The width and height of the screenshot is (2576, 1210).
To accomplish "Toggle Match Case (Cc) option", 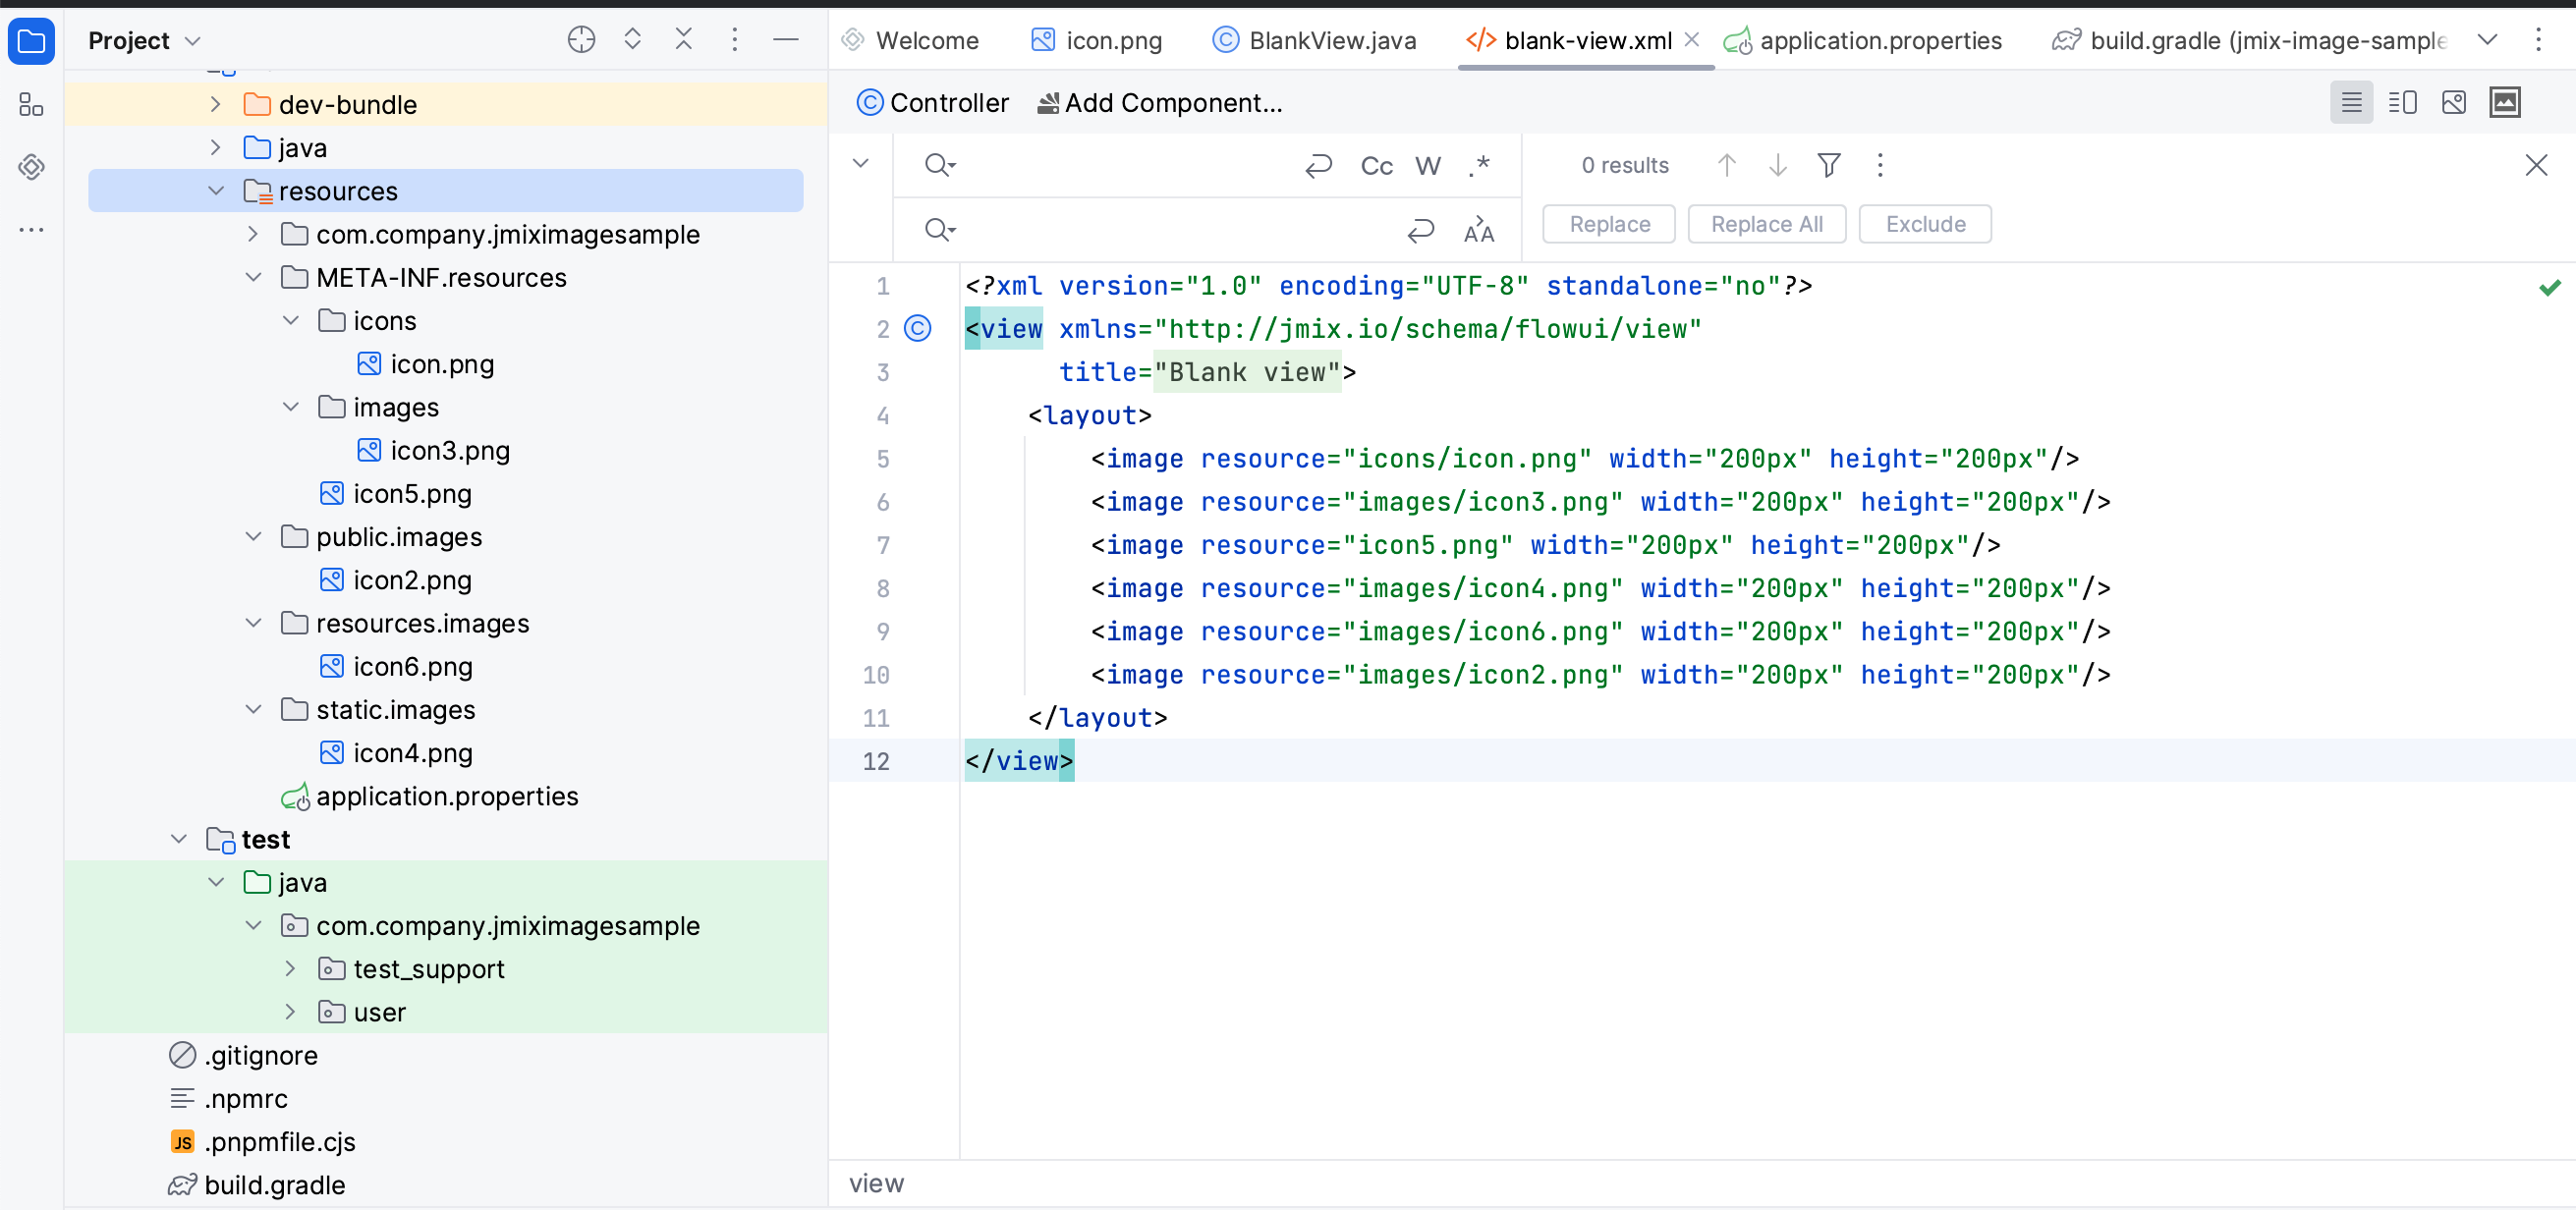I will point(1376,166).
